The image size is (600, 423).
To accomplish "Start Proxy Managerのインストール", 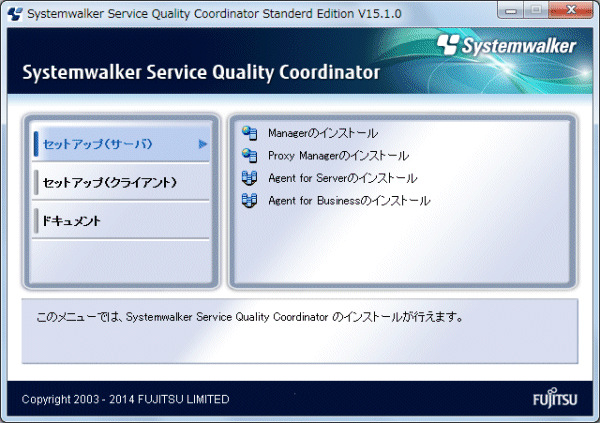I will point(338,156).
